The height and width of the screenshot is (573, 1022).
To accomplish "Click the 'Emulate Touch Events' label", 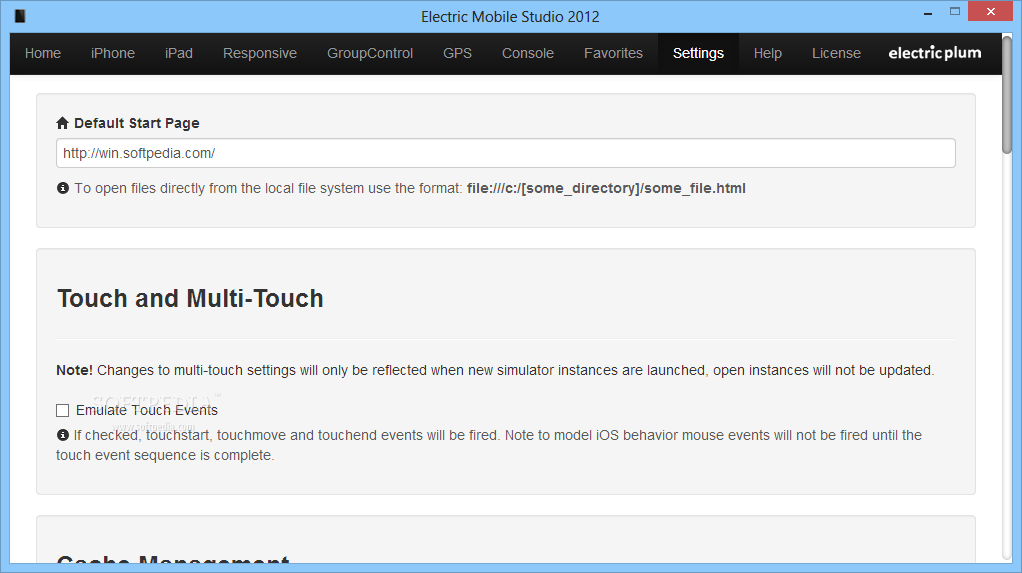I will 147,410.
